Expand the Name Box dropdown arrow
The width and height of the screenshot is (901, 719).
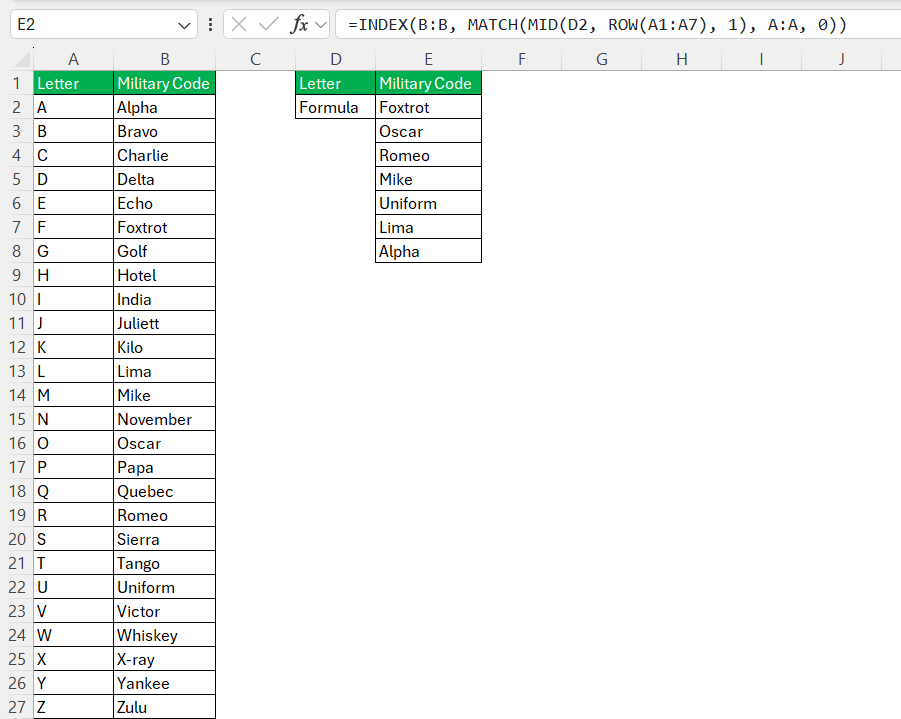(x=184, y=25)
